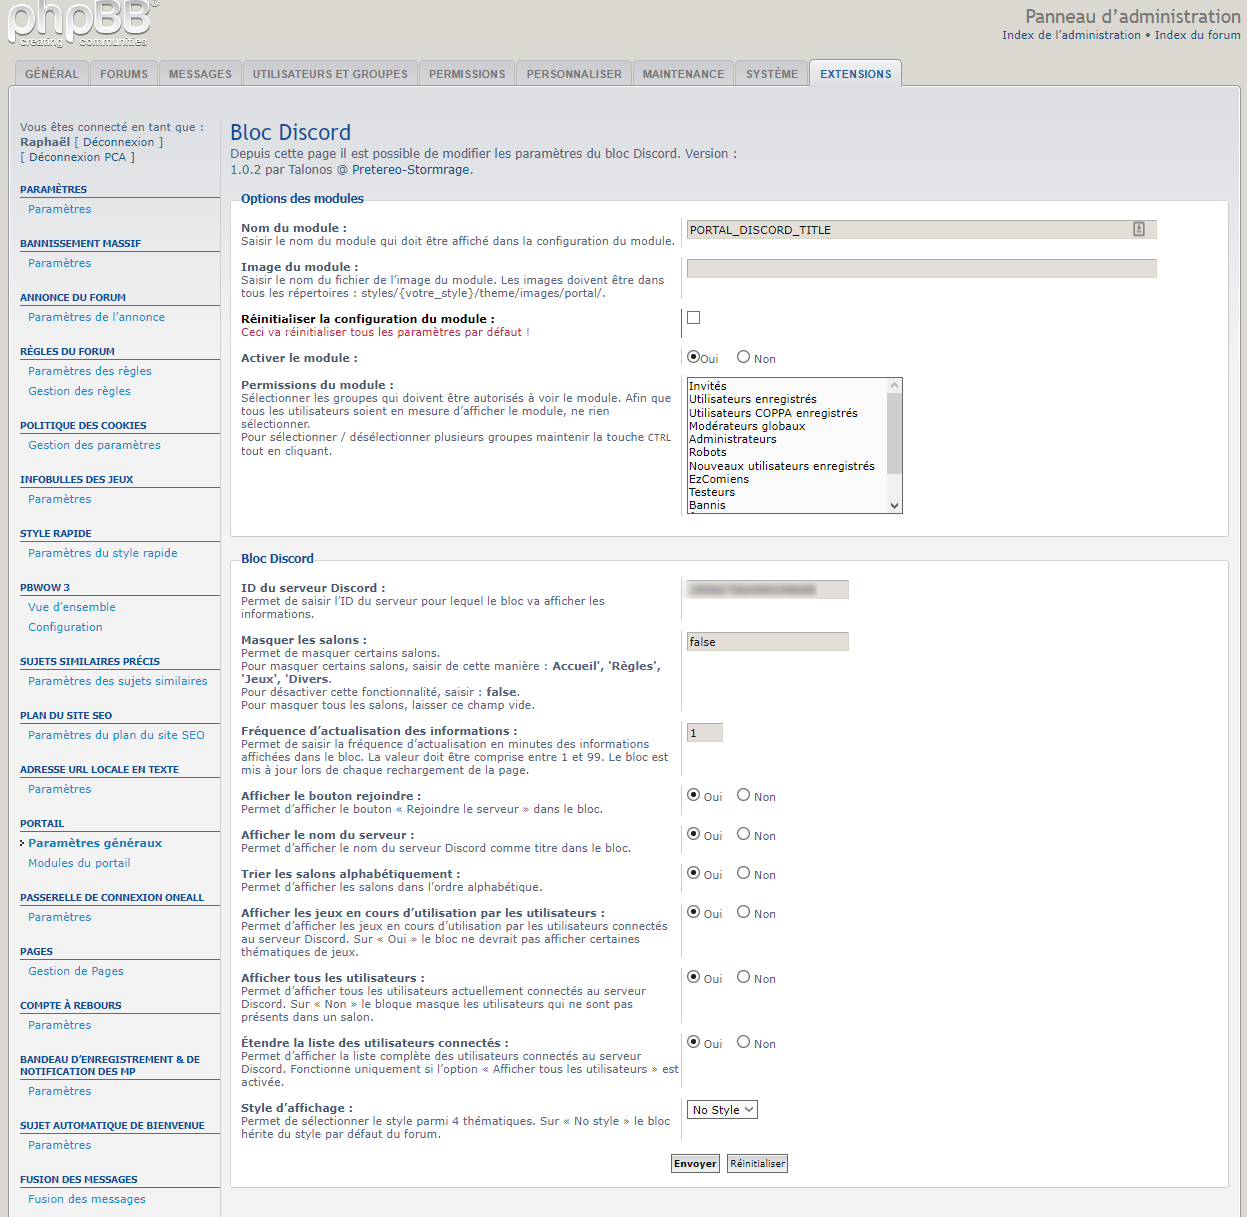The height and width of the screenshot is (1217, 1247).
Task: Set Afficher le bouton rejoindre to Non
Action: [743, 795]
